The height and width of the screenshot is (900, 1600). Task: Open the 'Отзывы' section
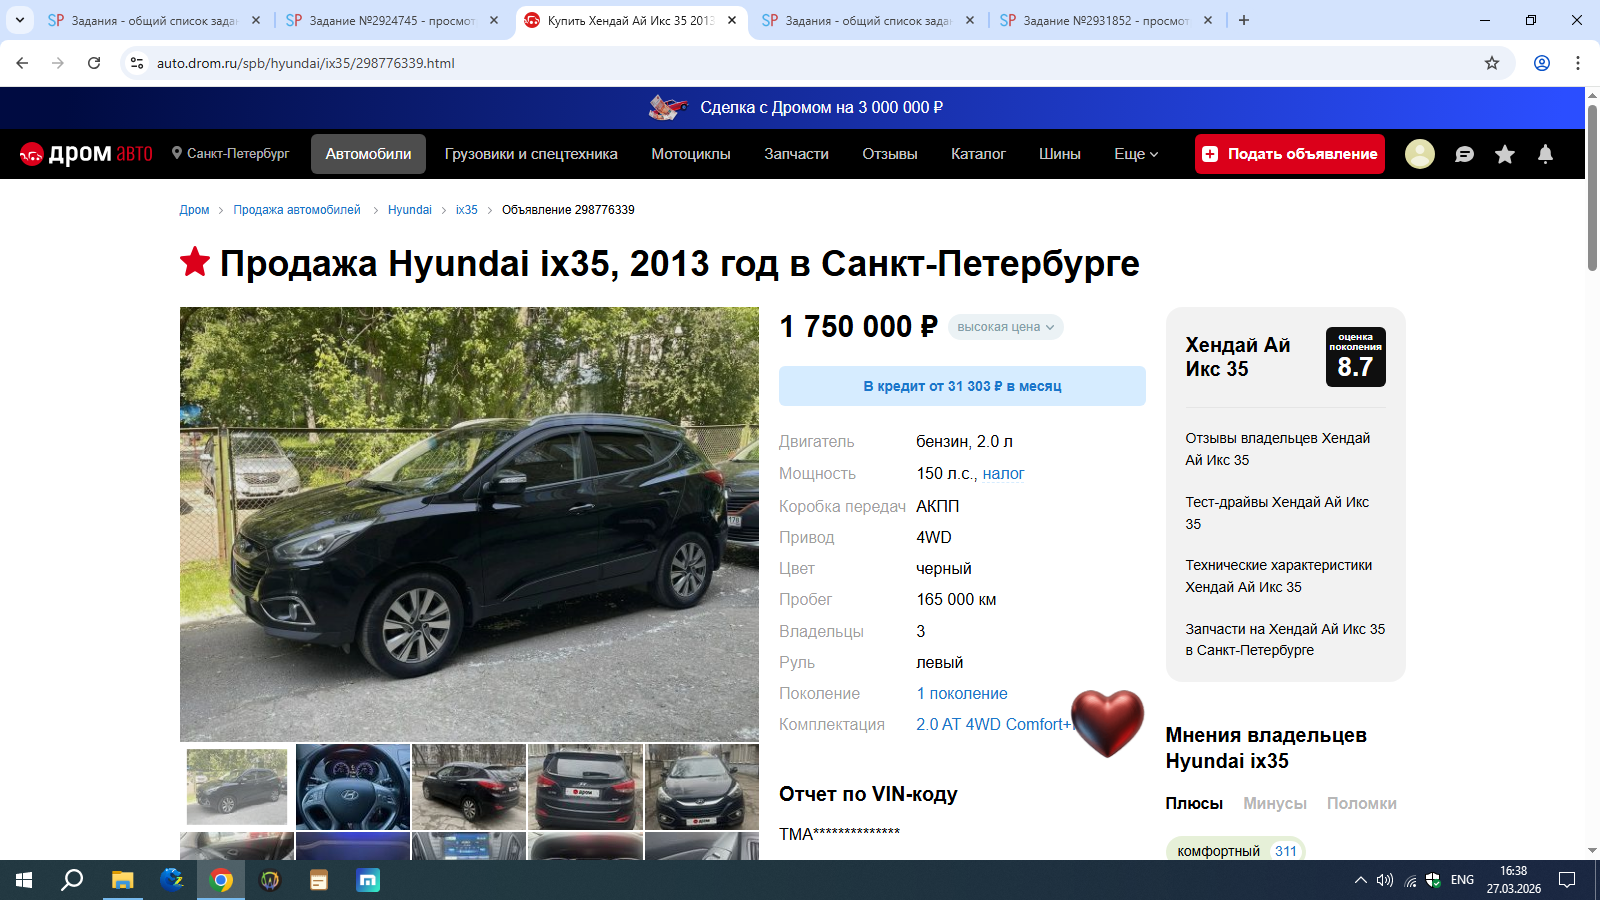coord(890,154)
